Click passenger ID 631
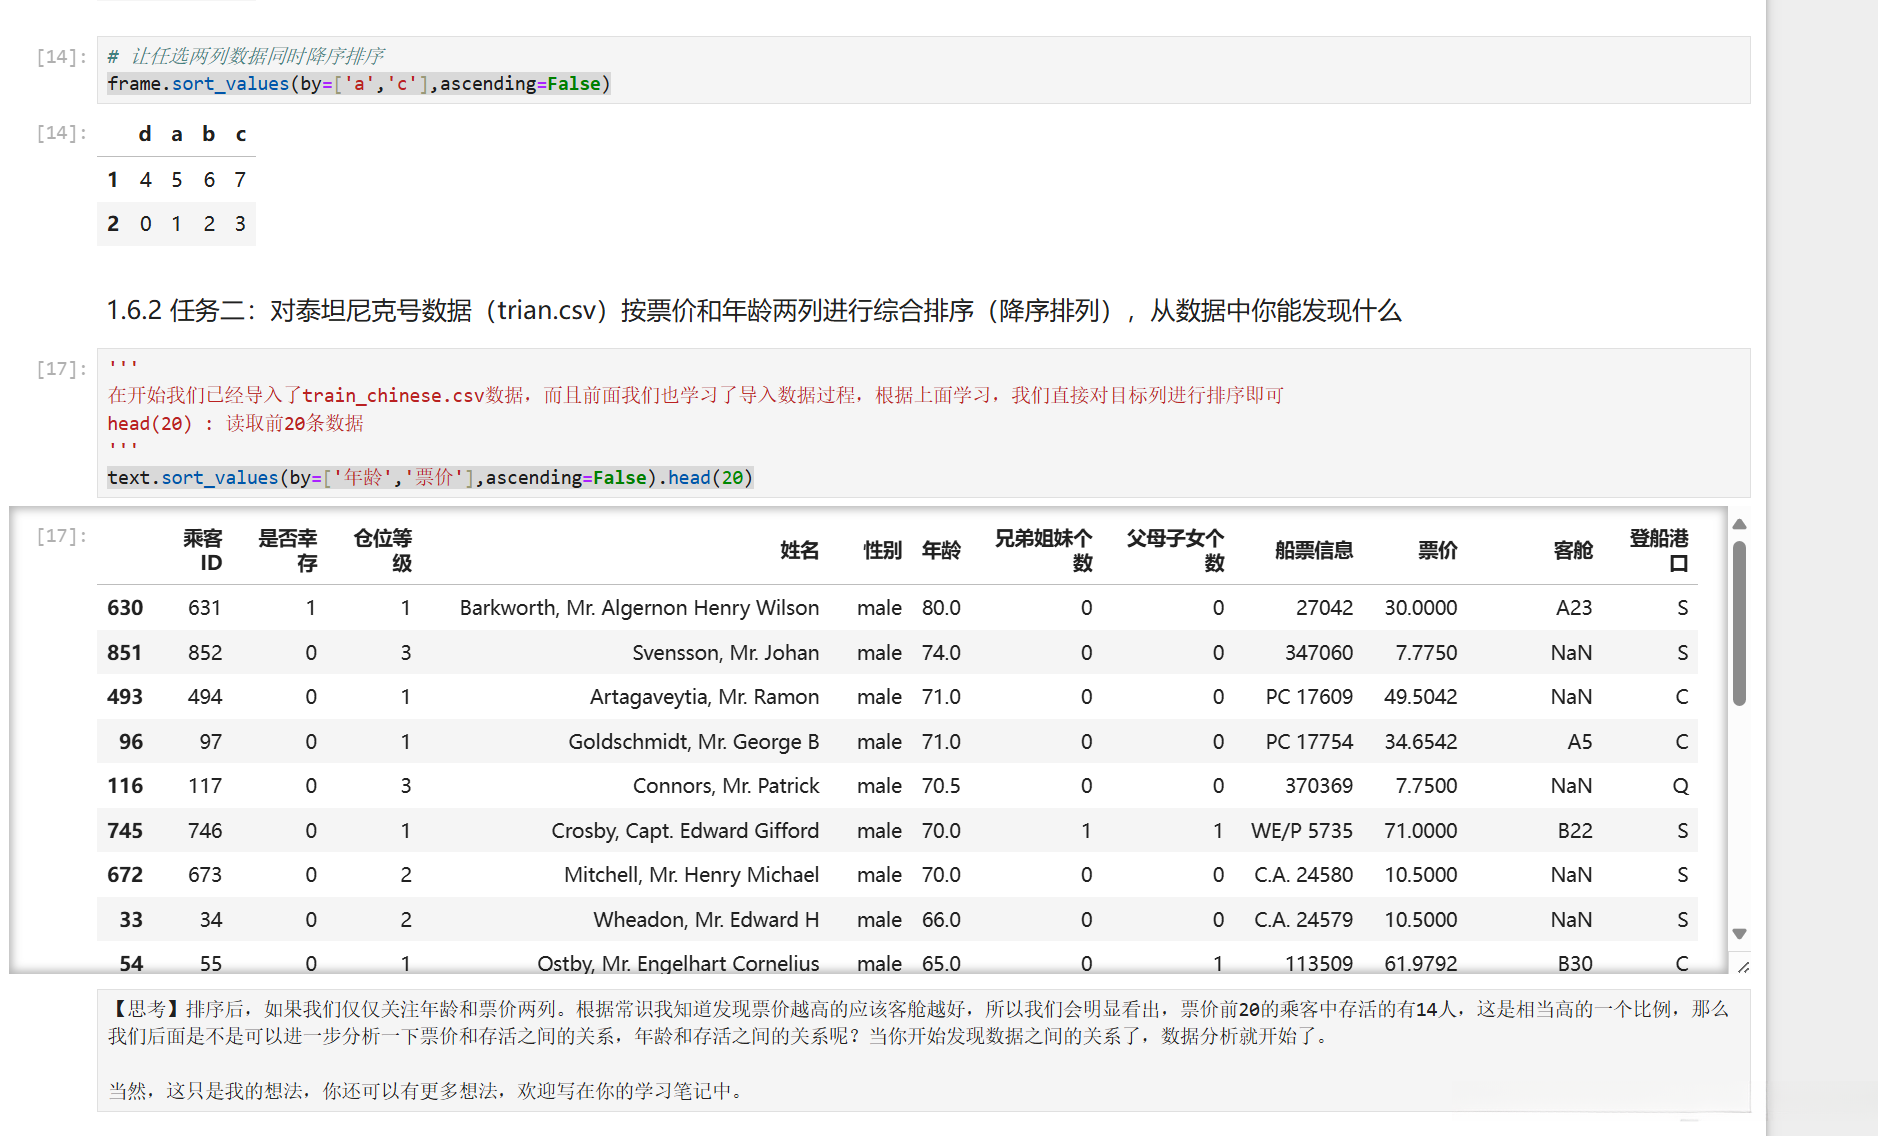The height and width of the screenshot is (1136, 1878). point(205,608)
